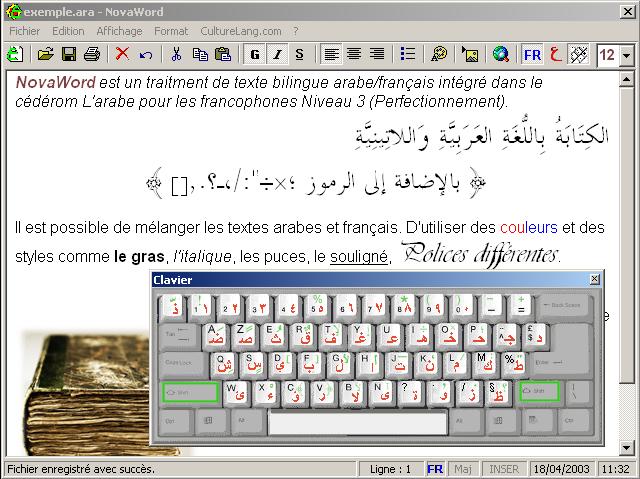Click the scissors Cut icon
The height and width of the screenshot is (479, 640).
click(x=176, y=54)
